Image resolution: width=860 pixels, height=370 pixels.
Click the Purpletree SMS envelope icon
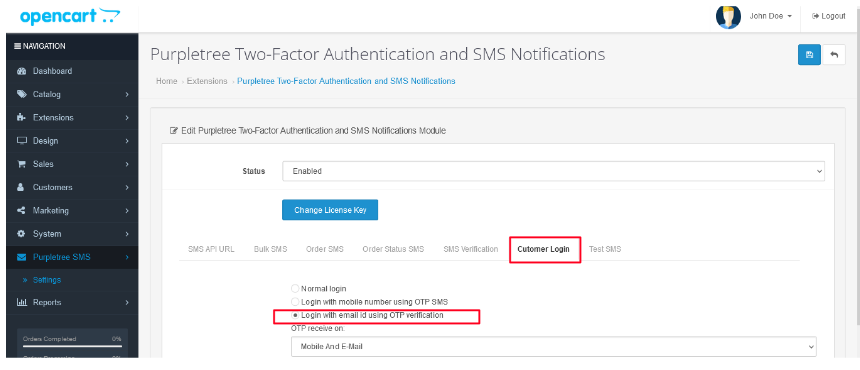click(22, 257)
